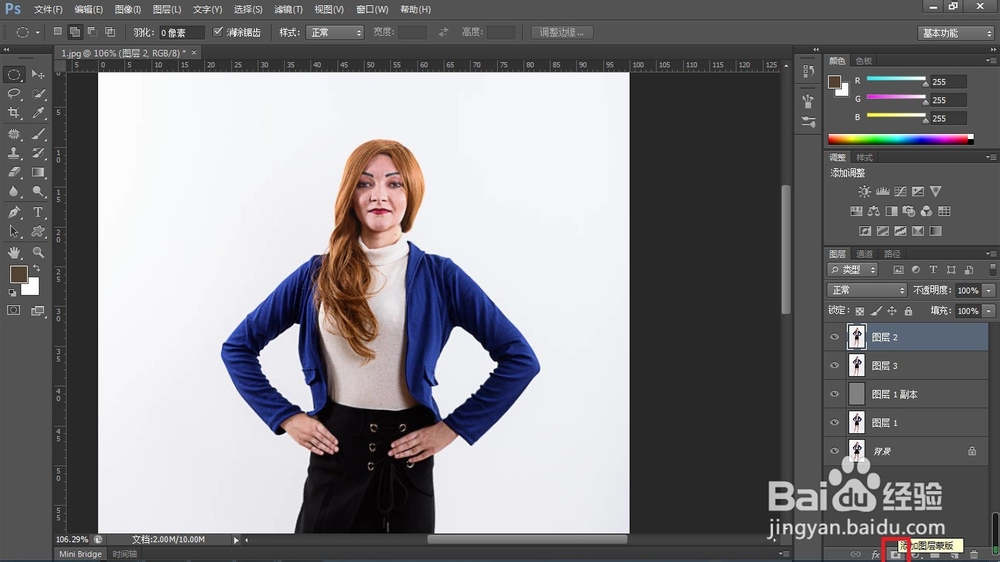Select the Clone Stamp tool
Viewport: 1000px width, 562px height.
(13, 153)
